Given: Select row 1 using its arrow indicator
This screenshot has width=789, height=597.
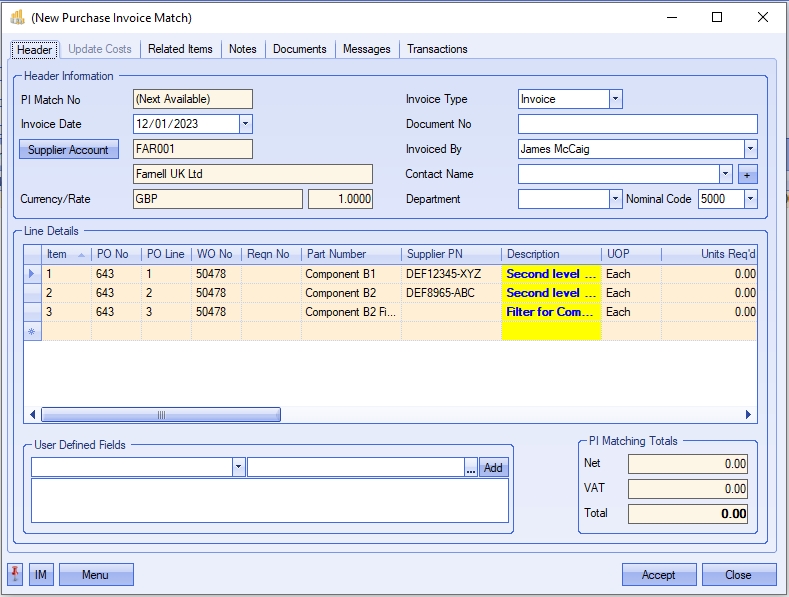Looking at the screenshot, I should 33,273.
